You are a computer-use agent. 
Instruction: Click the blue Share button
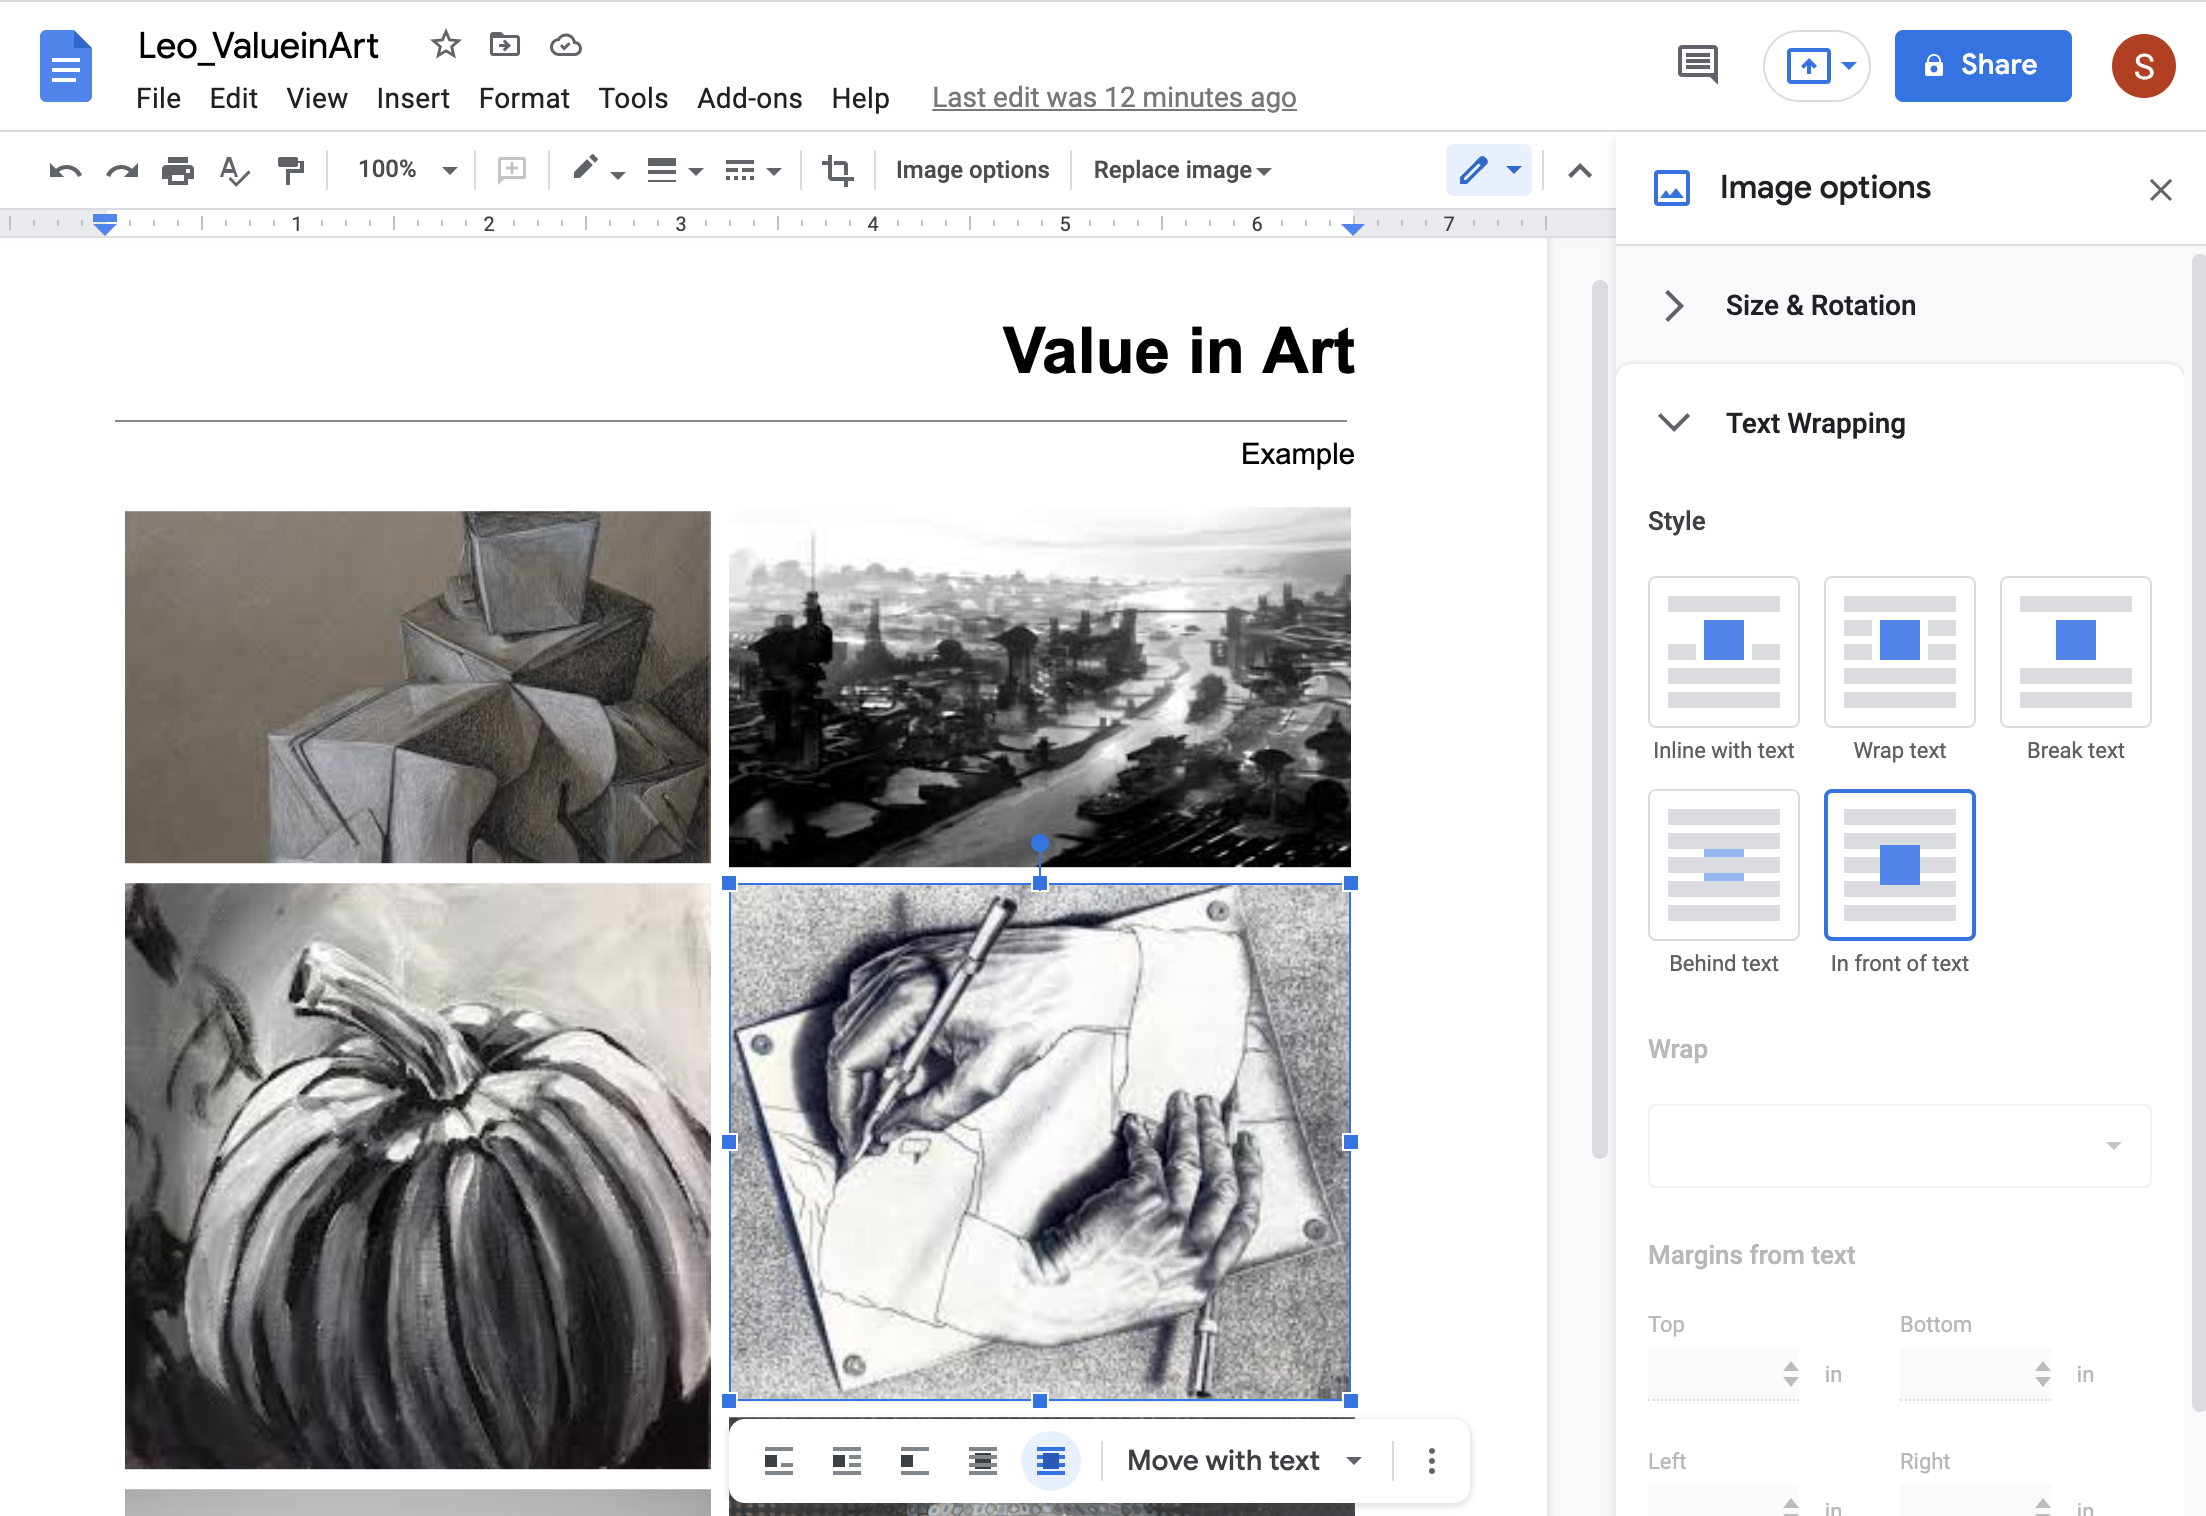[1982, 66]
